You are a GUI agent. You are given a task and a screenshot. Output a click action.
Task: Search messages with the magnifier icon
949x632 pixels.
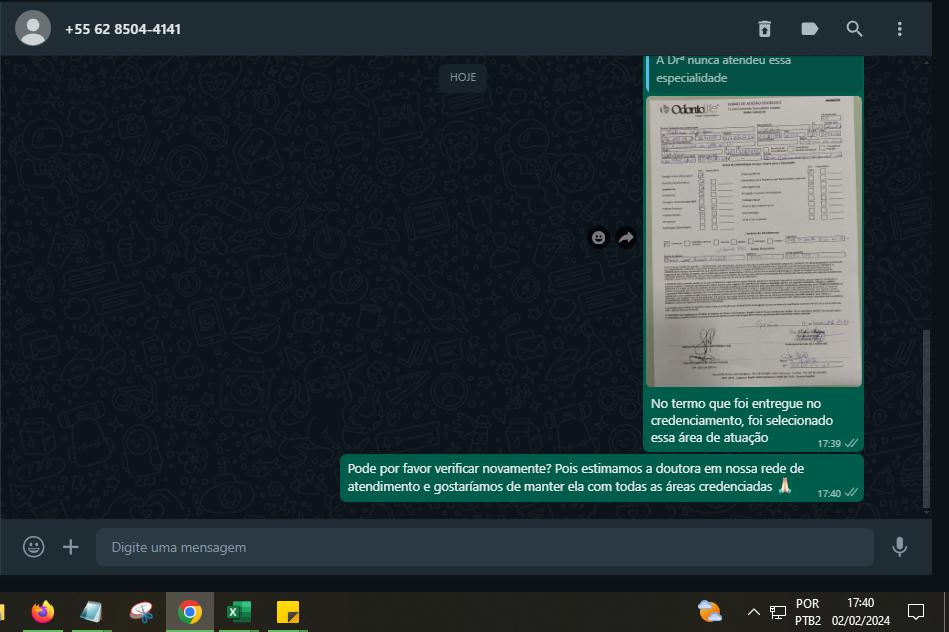(x=855, y=29)
